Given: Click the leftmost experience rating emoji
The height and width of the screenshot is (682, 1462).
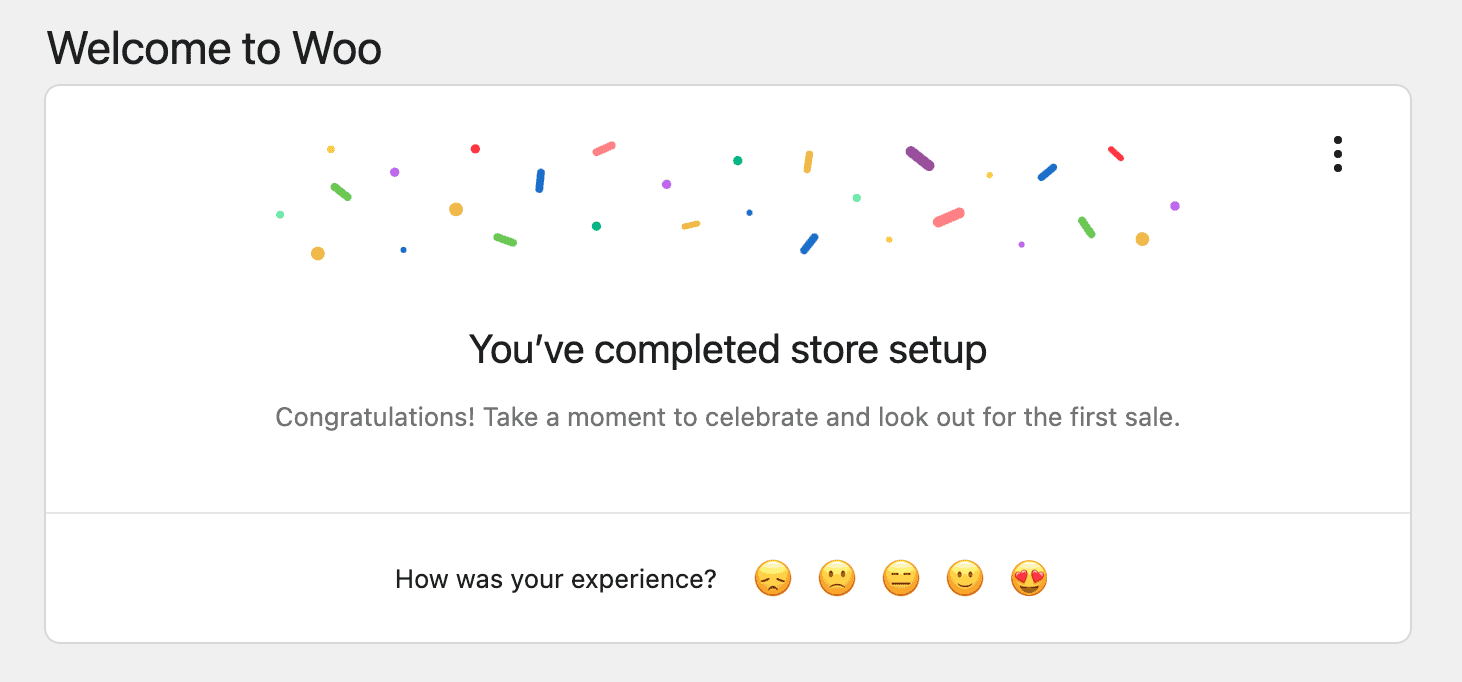Looking at the screenshot, I should click(772, 578).
